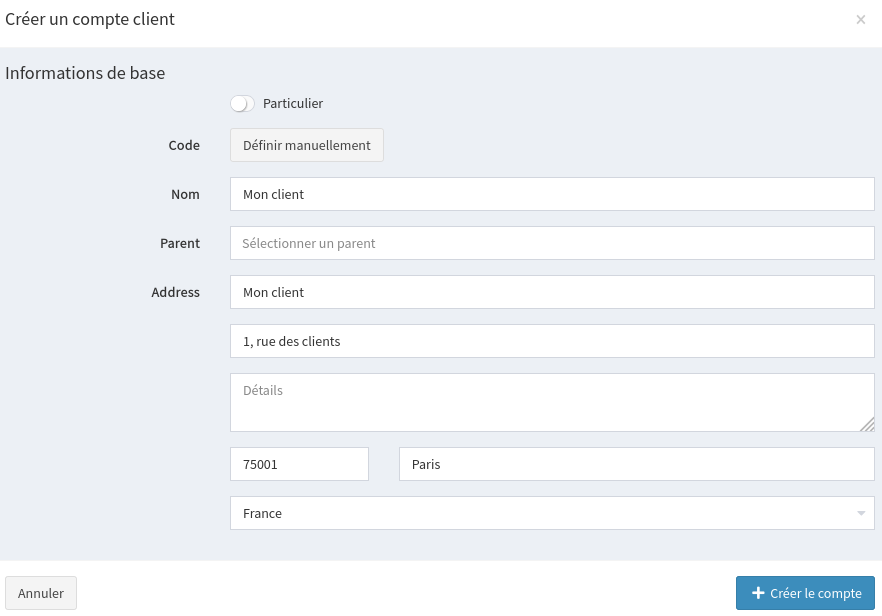Cancel with the Annuler button

[41, 593]
